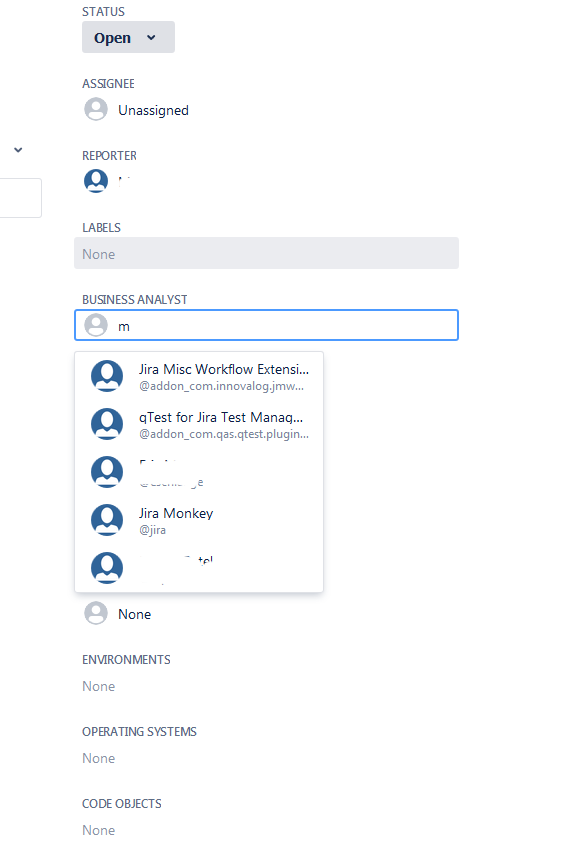This screenshot has width=588, height=856.
Task: Click the Reporter avatar icon
Action: 96,181
